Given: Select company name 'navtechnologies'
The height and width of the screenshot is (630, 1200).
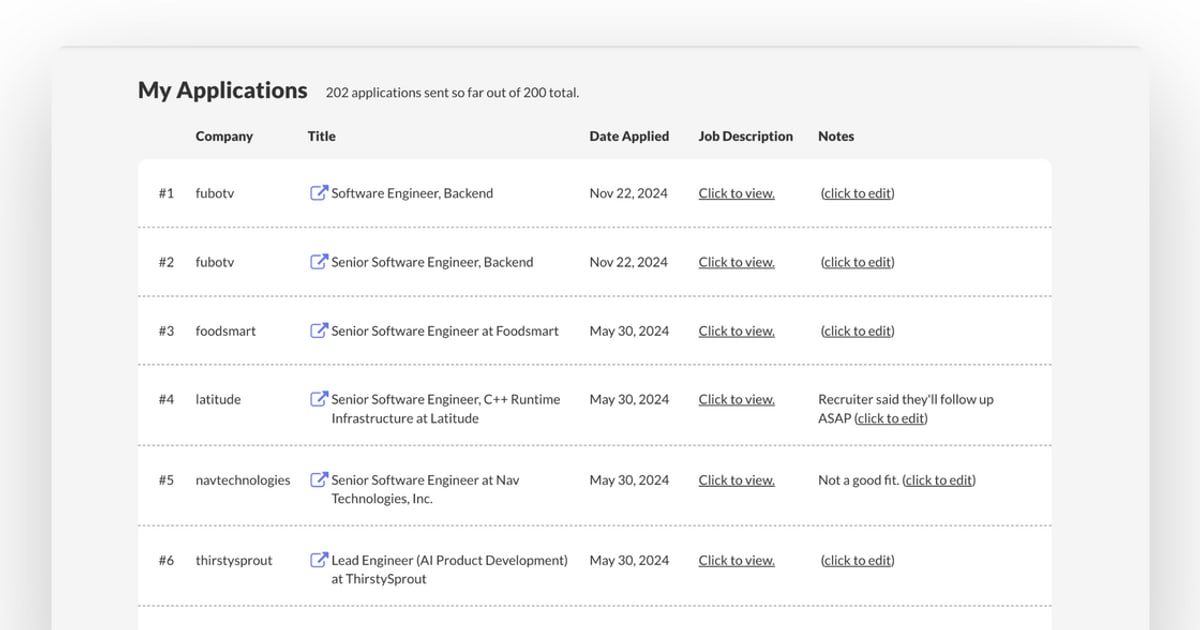Looking at the screenshot, I should point(243,480).
